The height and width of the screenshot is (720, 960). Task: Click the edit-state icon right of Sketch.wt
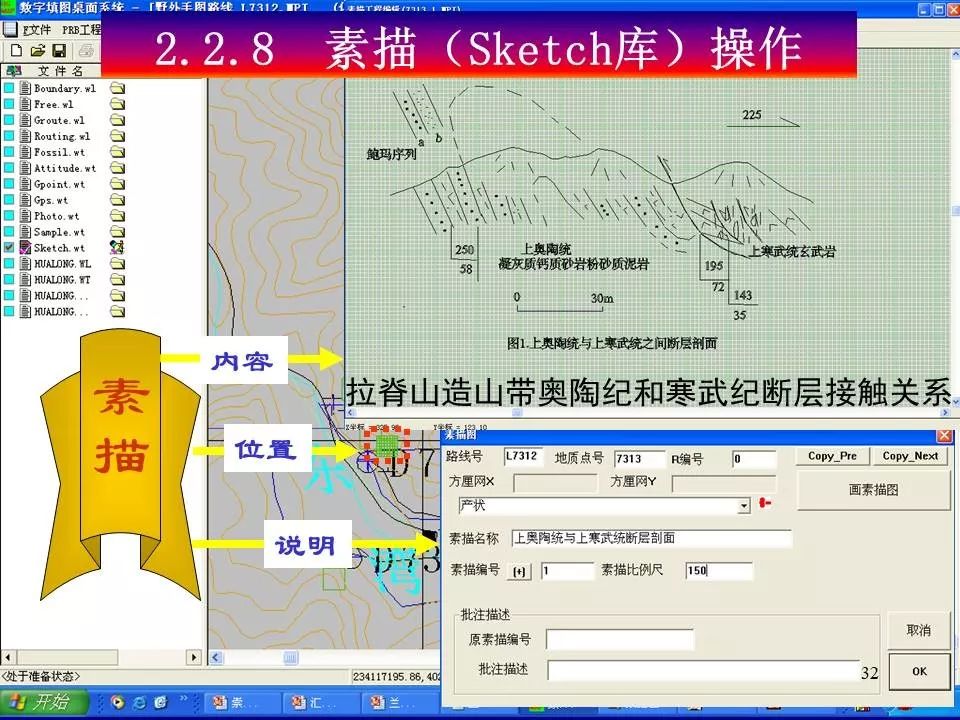point(117,247)
